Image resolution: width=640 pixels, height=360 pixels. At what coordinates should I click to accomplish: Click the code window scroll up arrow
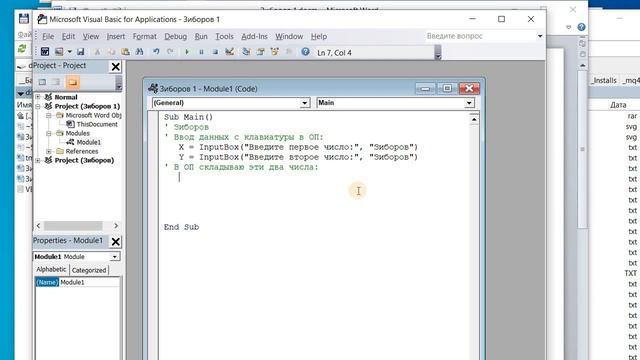(x=474, y=120)
